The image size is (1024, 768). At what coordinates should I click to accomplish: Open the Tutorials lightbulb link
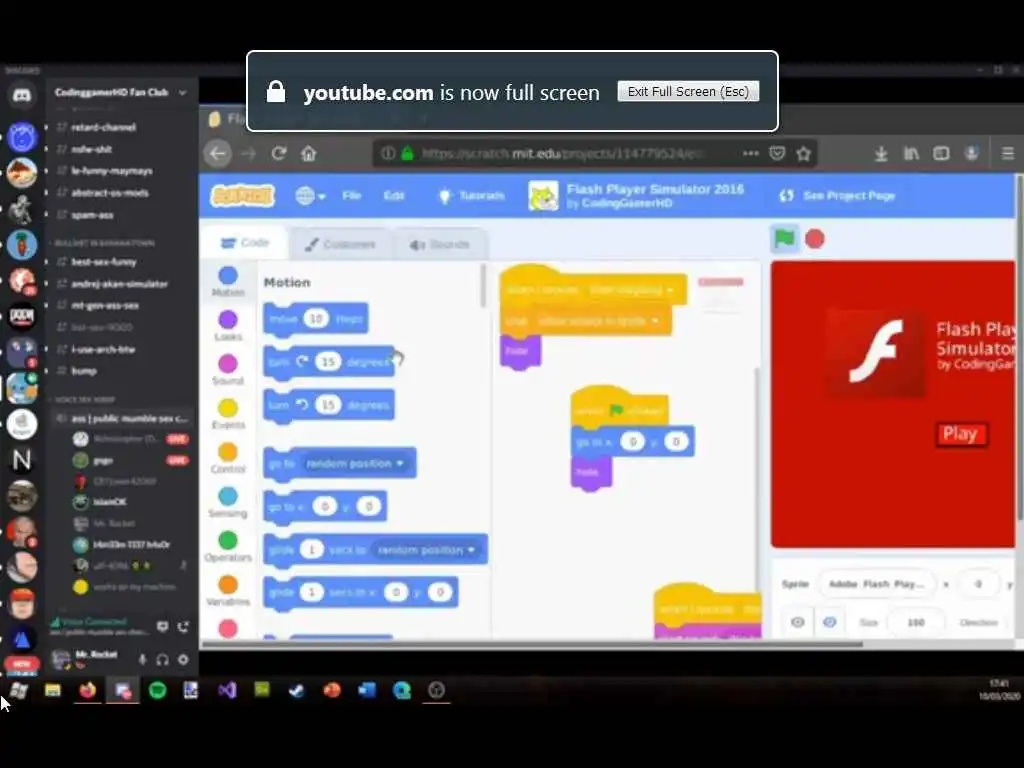tap(471, 195)
